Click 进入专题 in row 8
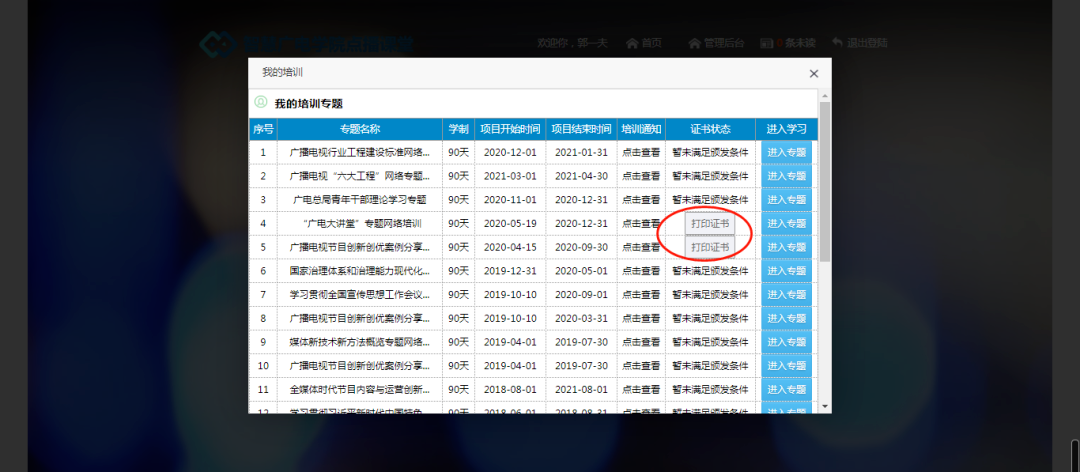This screenshot has width=1080, height=472. point(787,318)
